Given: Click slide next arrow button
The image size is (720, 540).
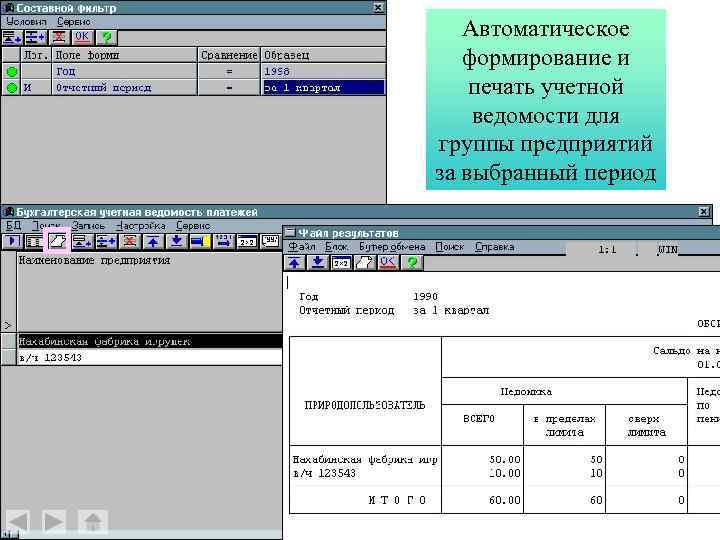Looking at the screenshot, I should 54,521.
